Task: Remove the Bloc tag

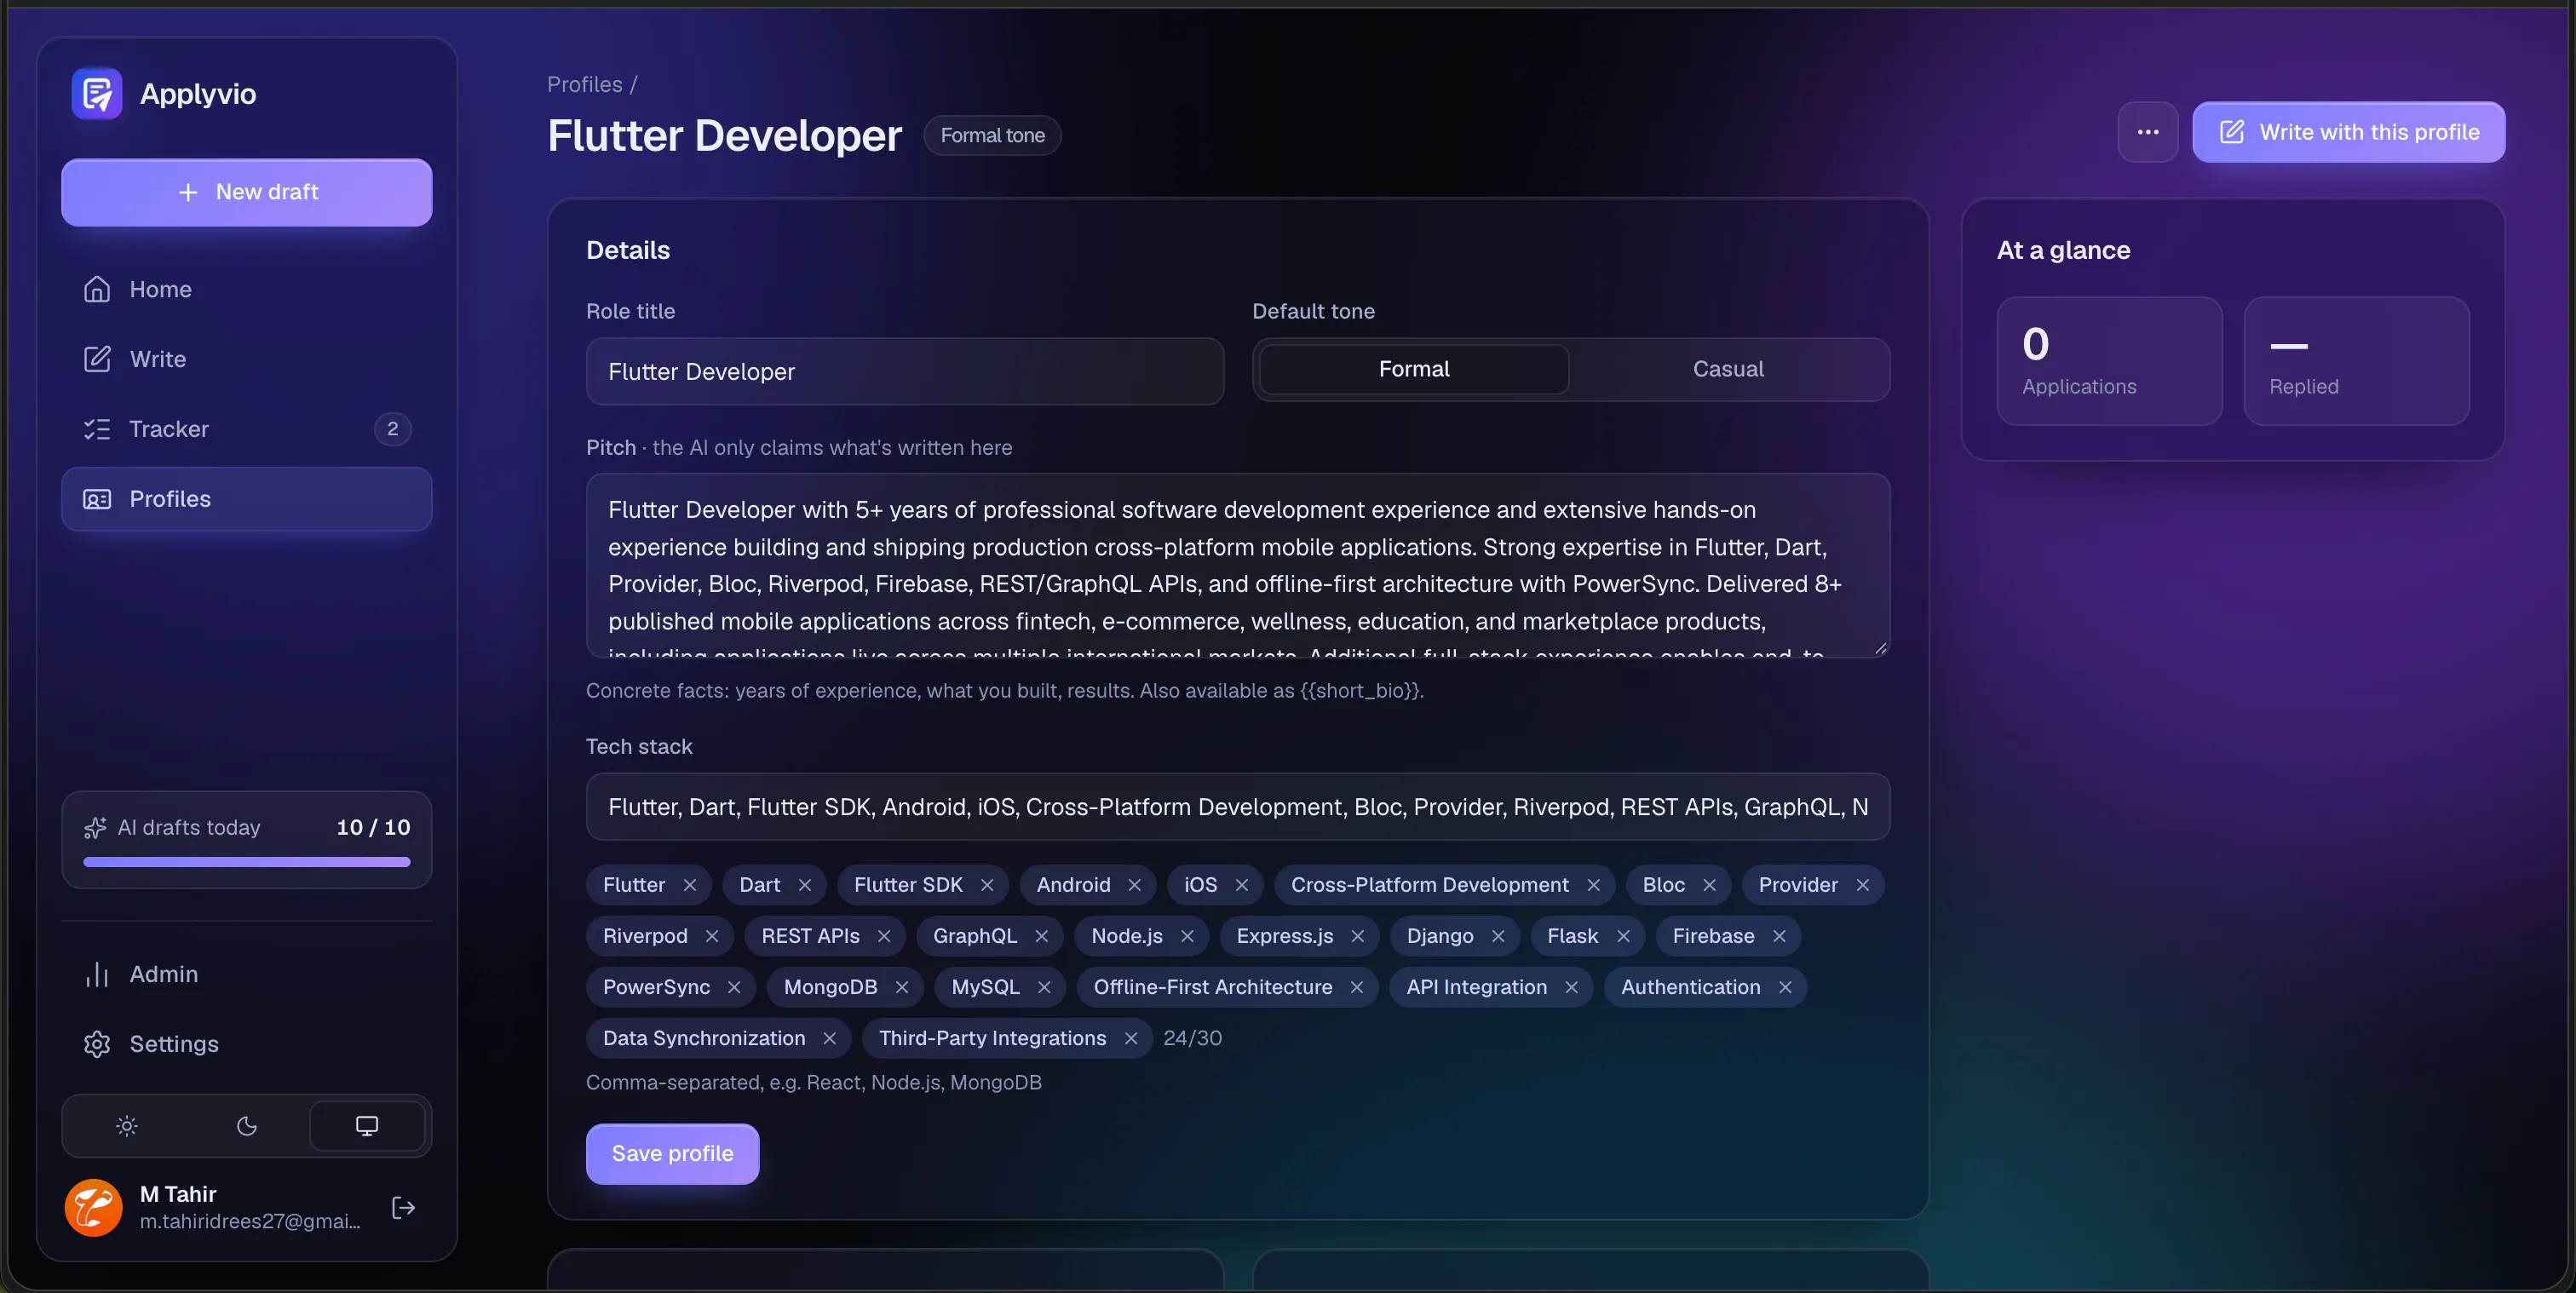Action: (1709, 885)
